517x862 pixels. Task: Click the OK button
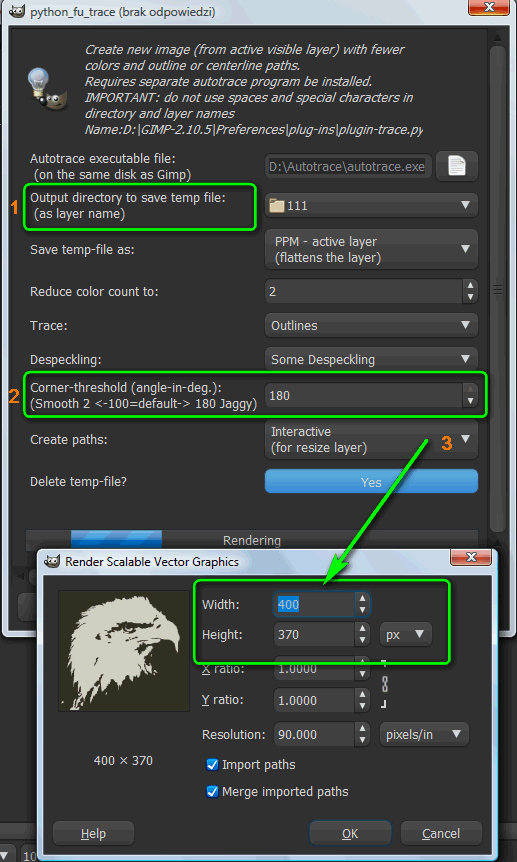click(x=350, y=833)
